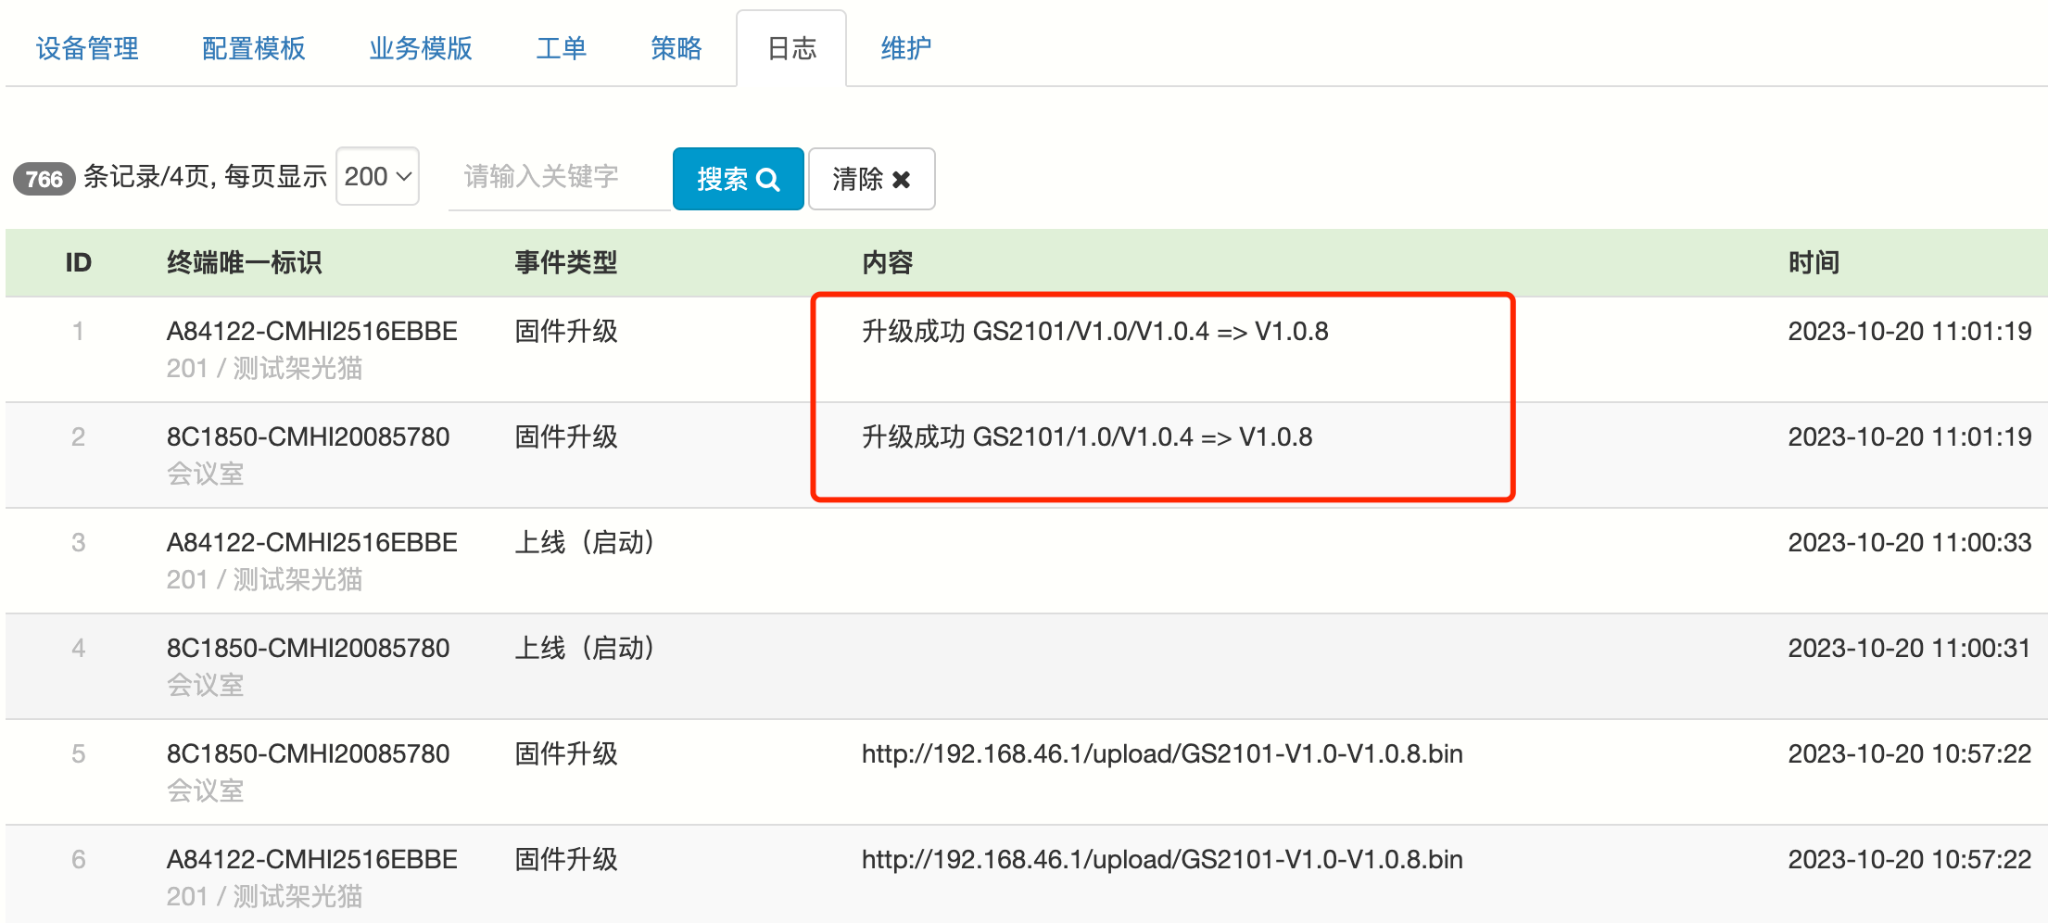Click the X icon in 清除 button
Screen dimensions: 2048x923
(x=901, y=180)
